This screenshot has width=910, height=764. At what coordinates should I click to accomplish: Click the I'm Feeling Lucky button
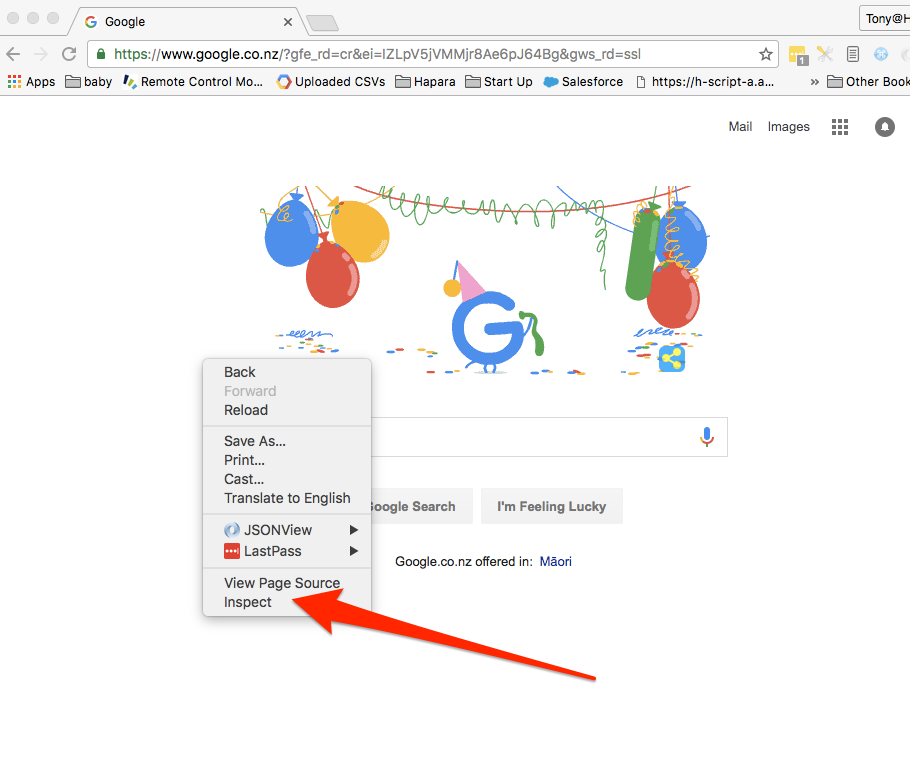pos(551,506)
